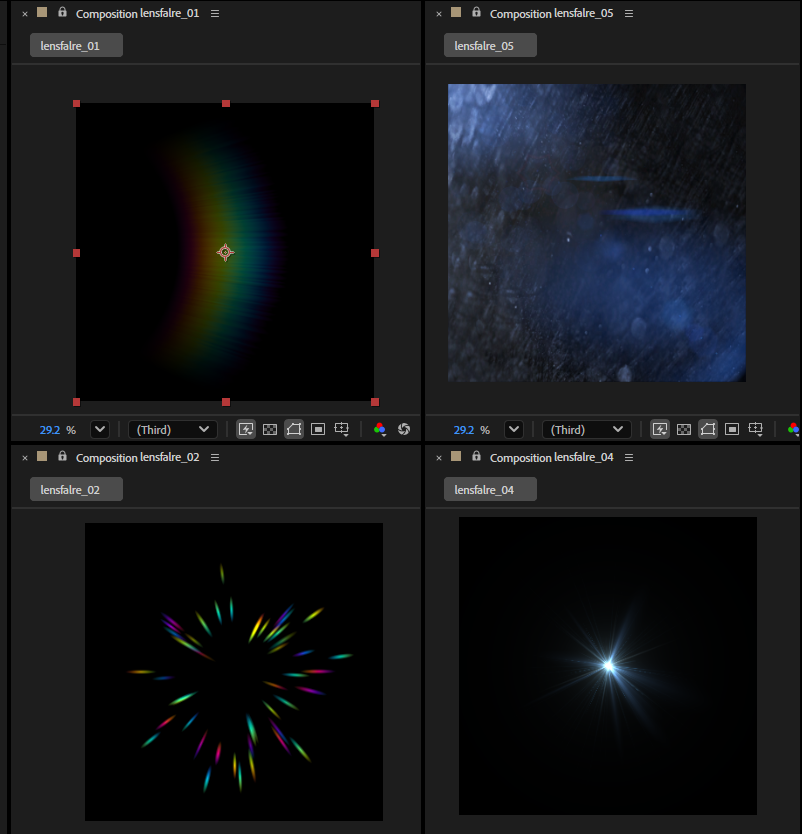Toggle the viewer lock on Composition lensfalre_02
Viewport: 802px width, 834px height.
tap(62, 456)
